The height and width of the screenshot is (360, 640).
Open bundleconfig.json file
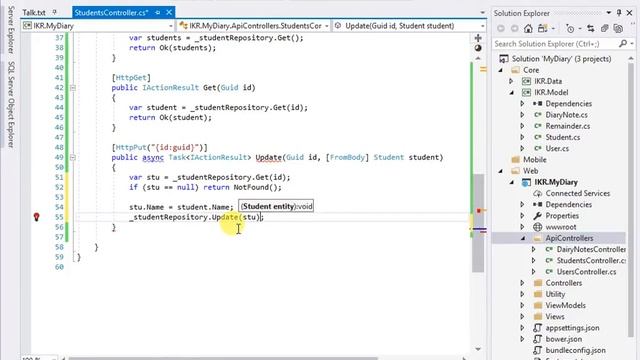click(575, 350)
